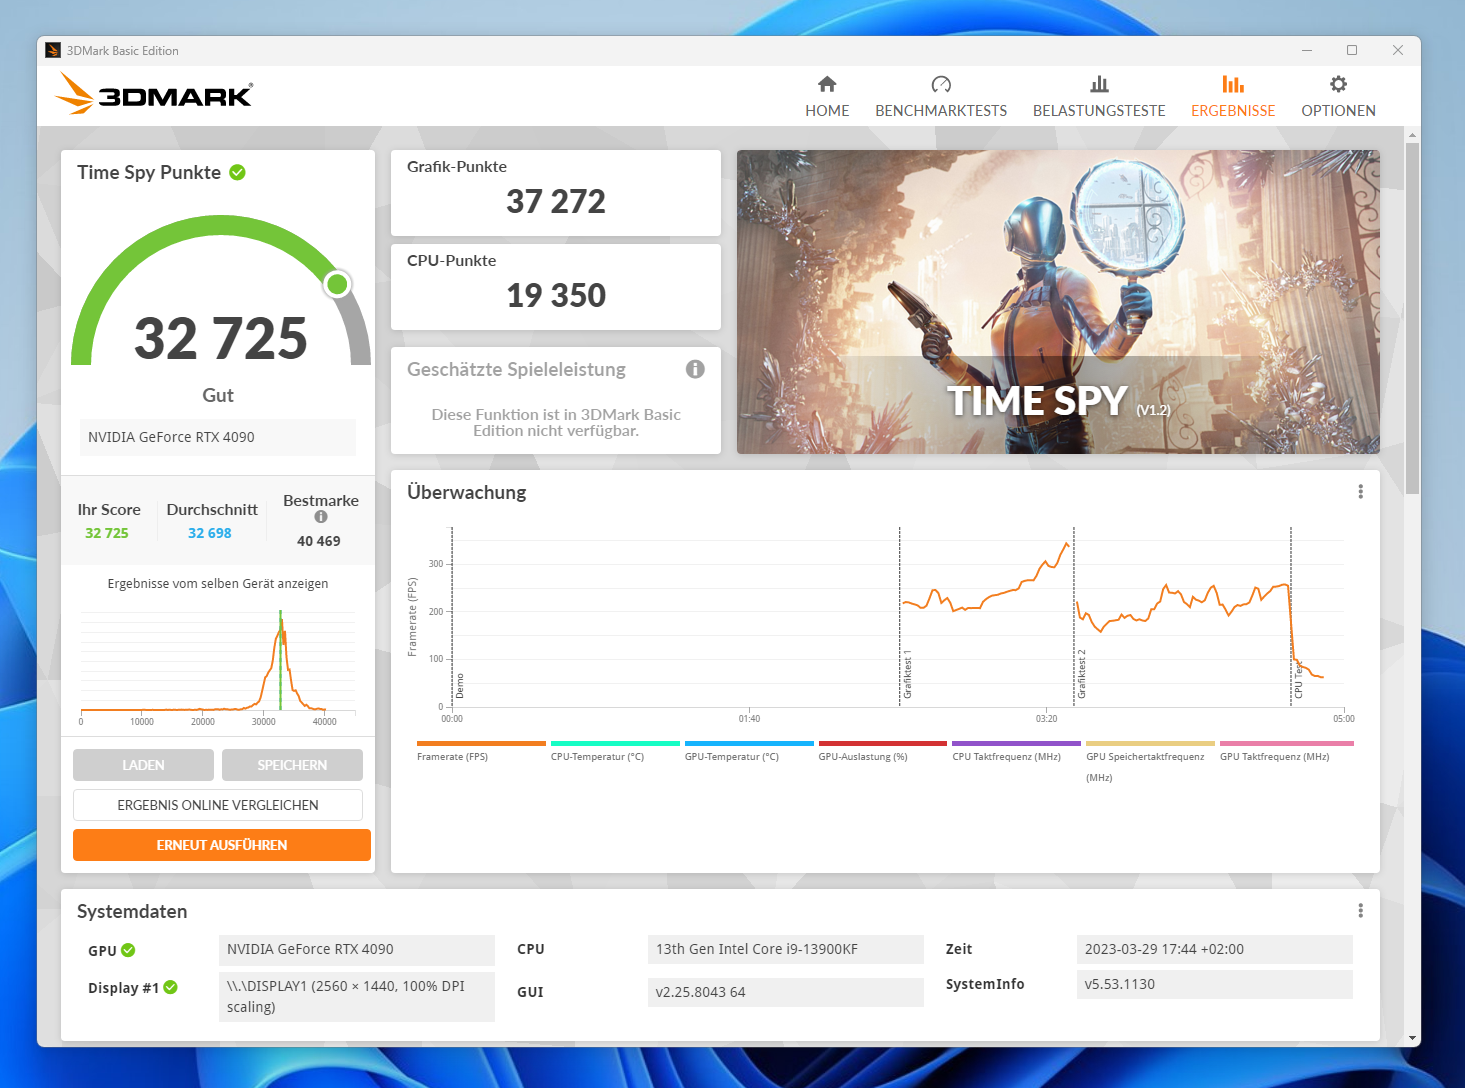The height and width of the screenshot is (1088, 1465).
Task: Click the vertical scrollbar thumb
Action: [x=1412, y=318]
